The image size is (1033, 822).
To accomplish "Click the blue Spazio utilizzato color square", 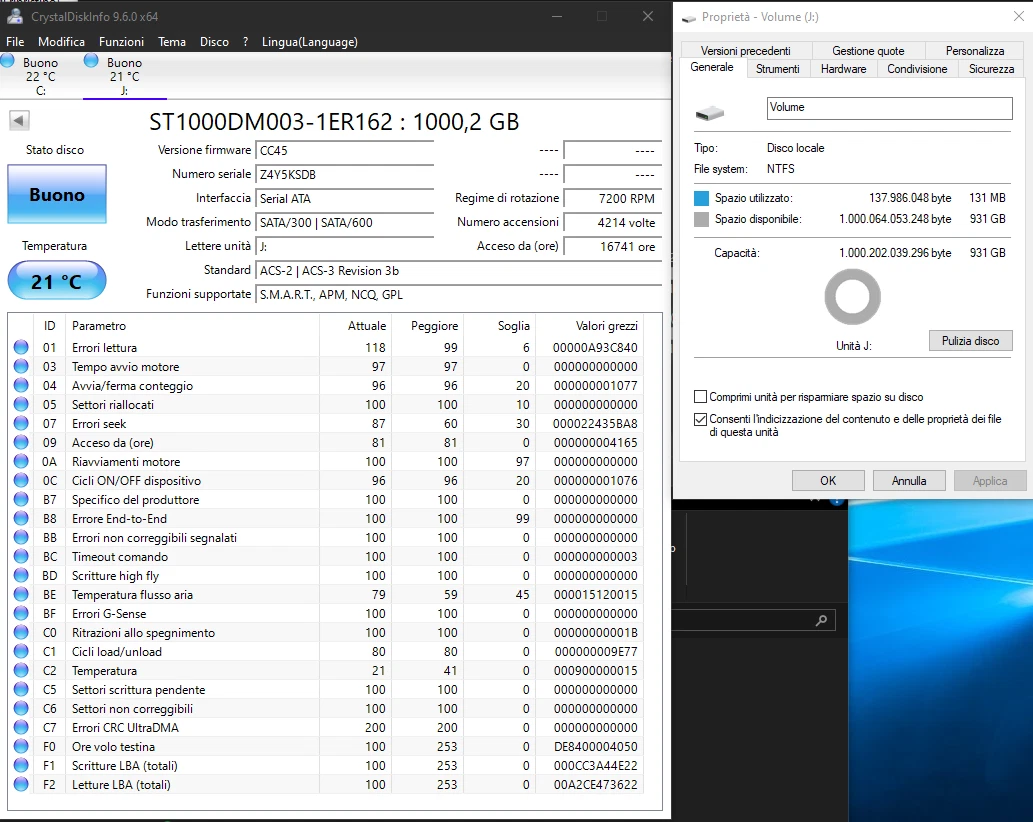I will click(702, 198).
